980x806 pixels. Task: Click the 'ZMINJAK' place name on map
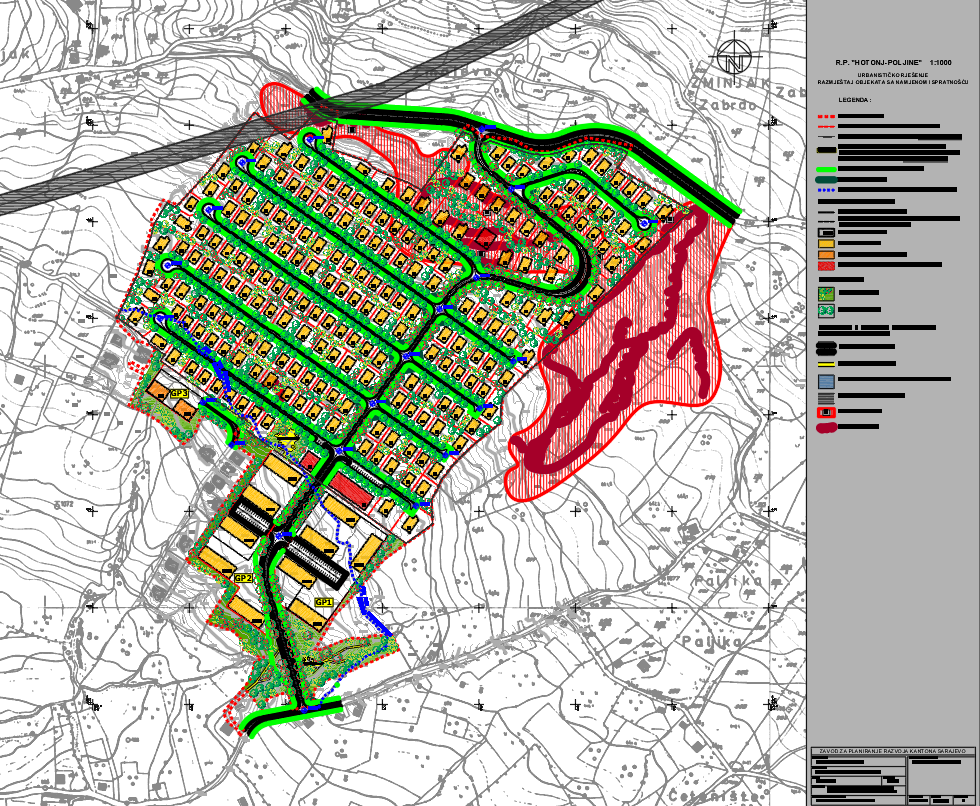729,84
